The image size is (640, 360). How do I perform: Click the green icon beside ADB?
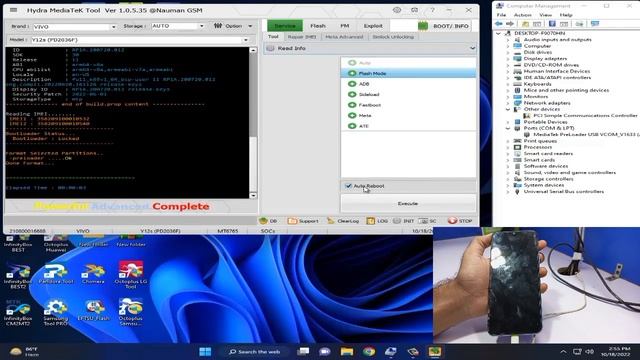pyautogui.click(x=352, y=84)
